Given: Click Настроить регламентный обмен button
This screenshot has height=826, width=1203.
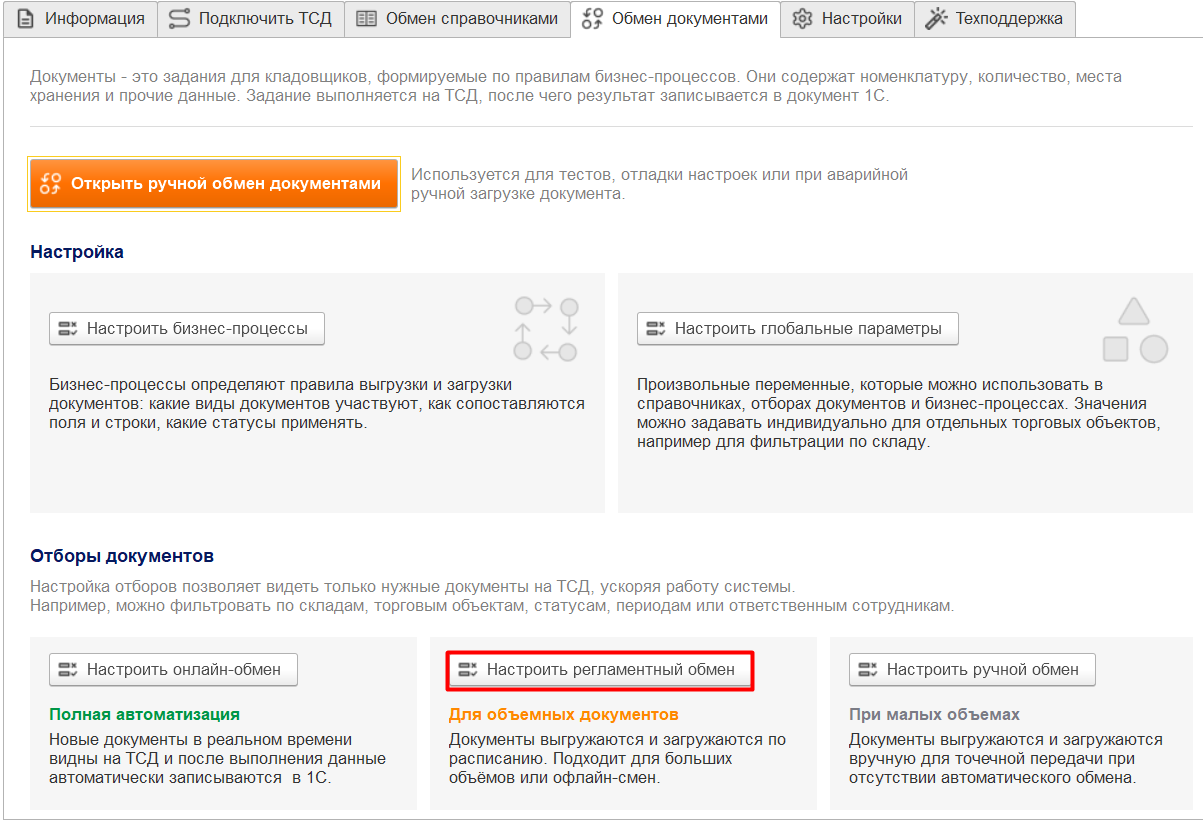Looking at the screenshot, I should click(x=600, y=669).
